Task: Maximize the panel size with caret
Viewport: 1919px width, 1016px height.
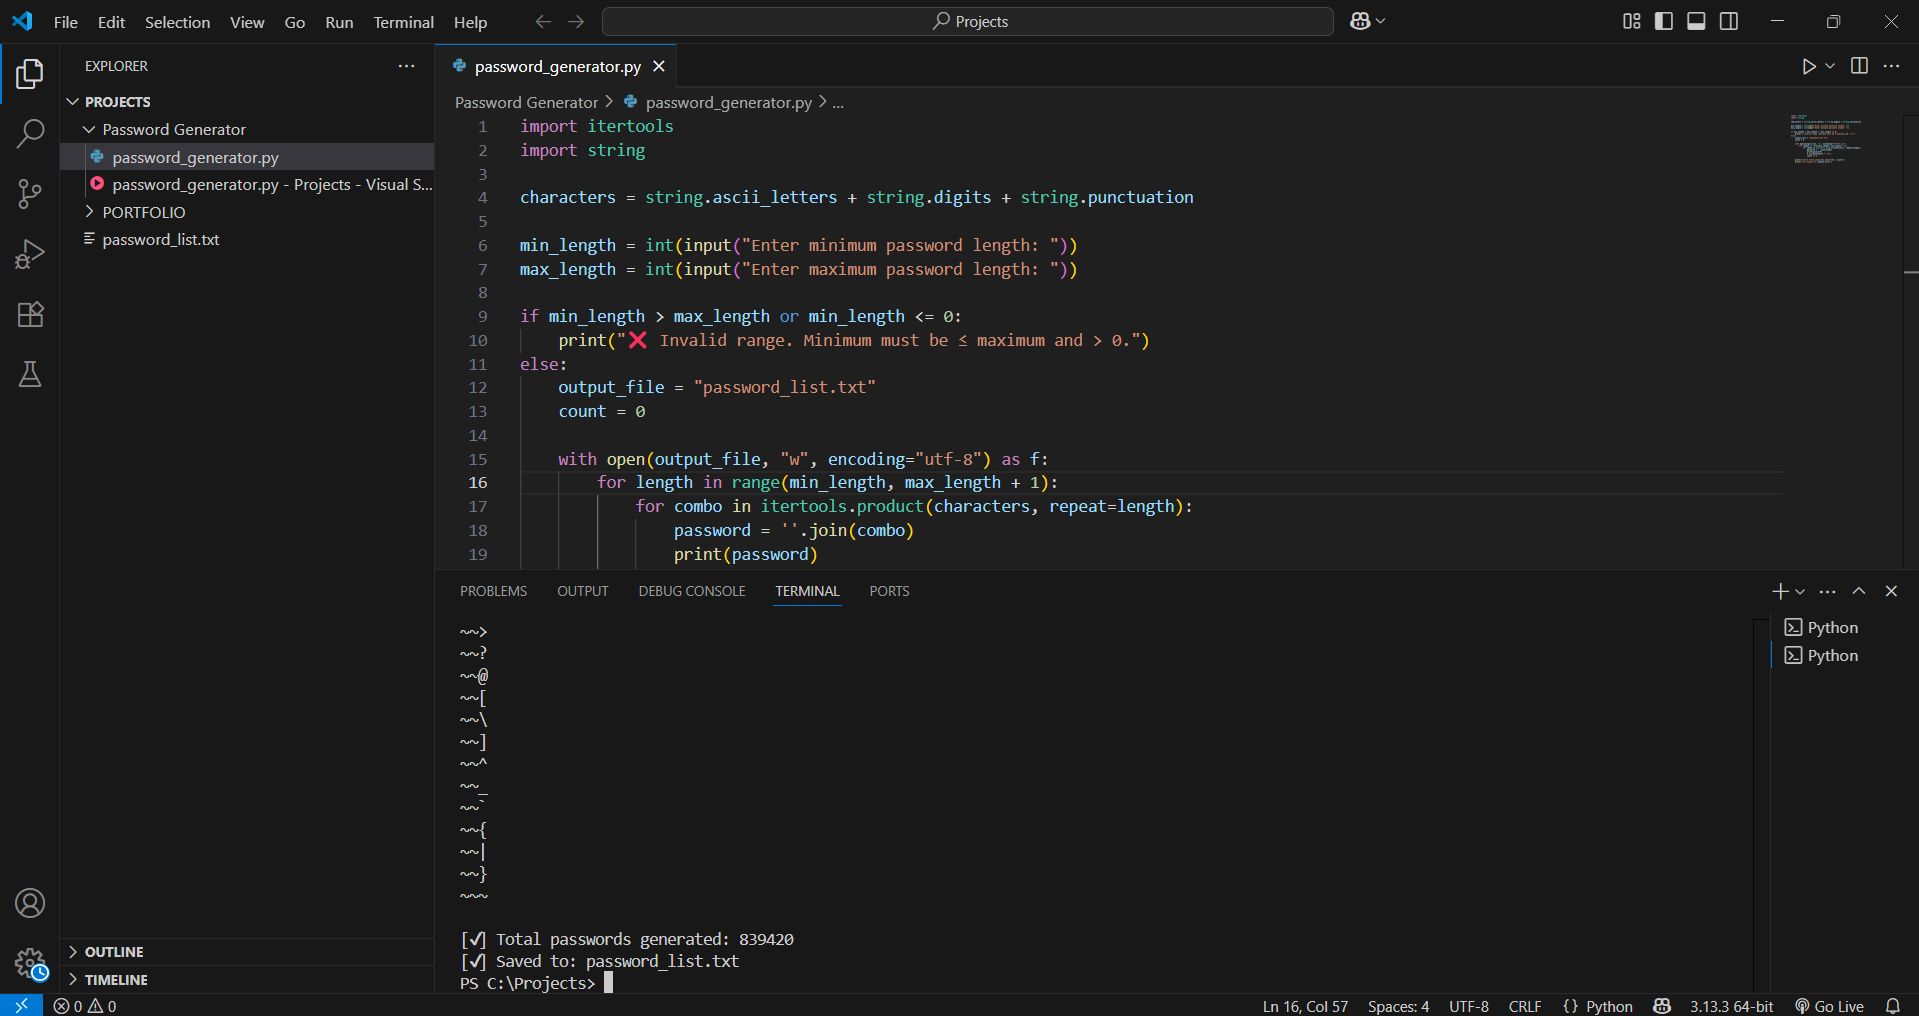Action: point(1859,591)
